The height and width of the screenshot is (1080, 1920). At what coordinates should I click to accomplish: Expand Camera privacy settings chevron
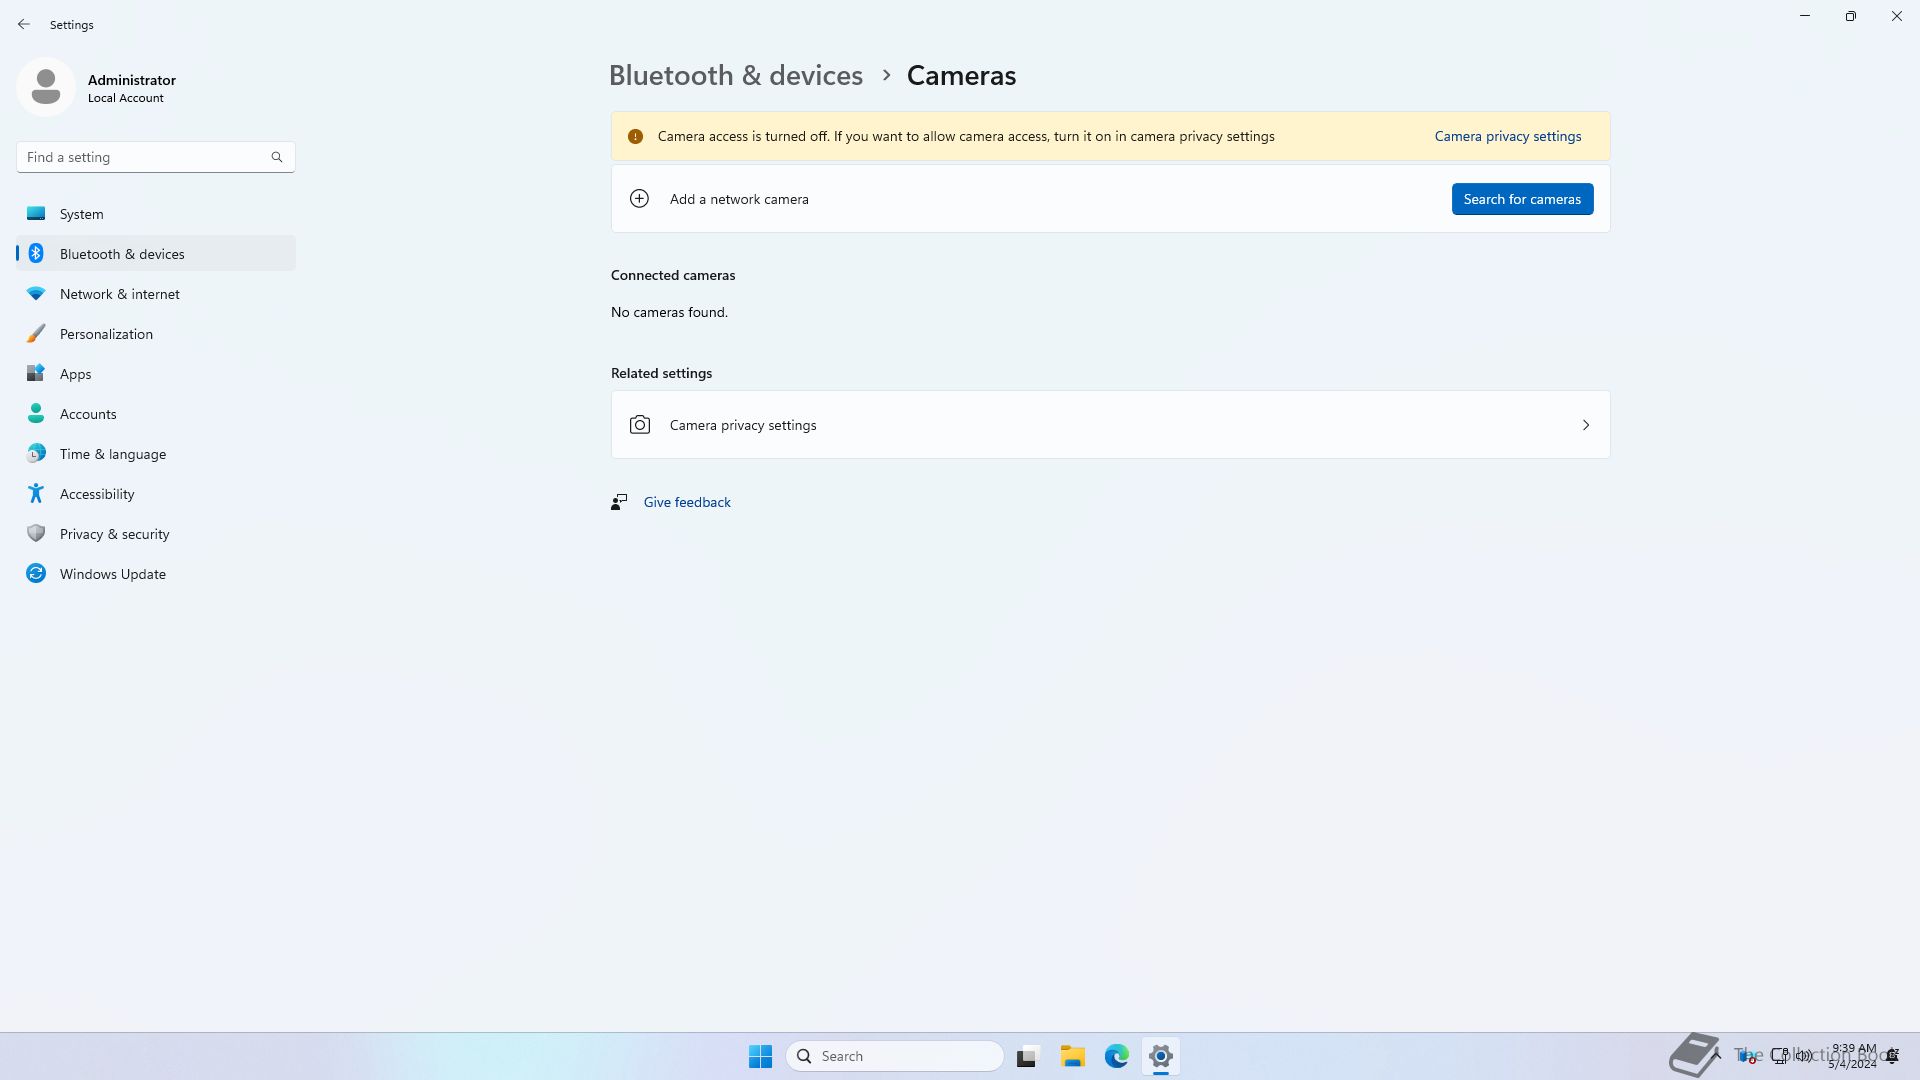click(x=1586, y=425)
